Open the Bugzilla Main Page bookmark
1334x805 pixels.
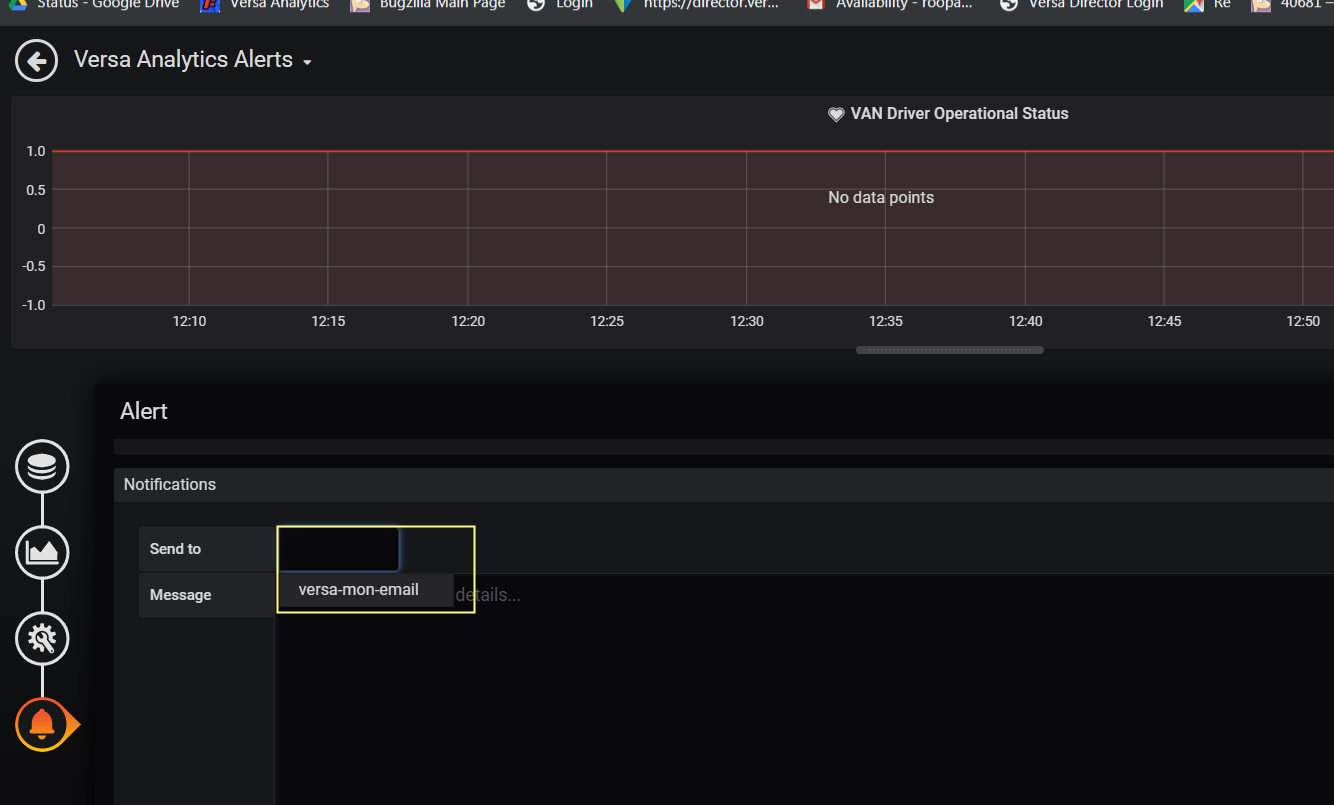[x=428, y=6]
